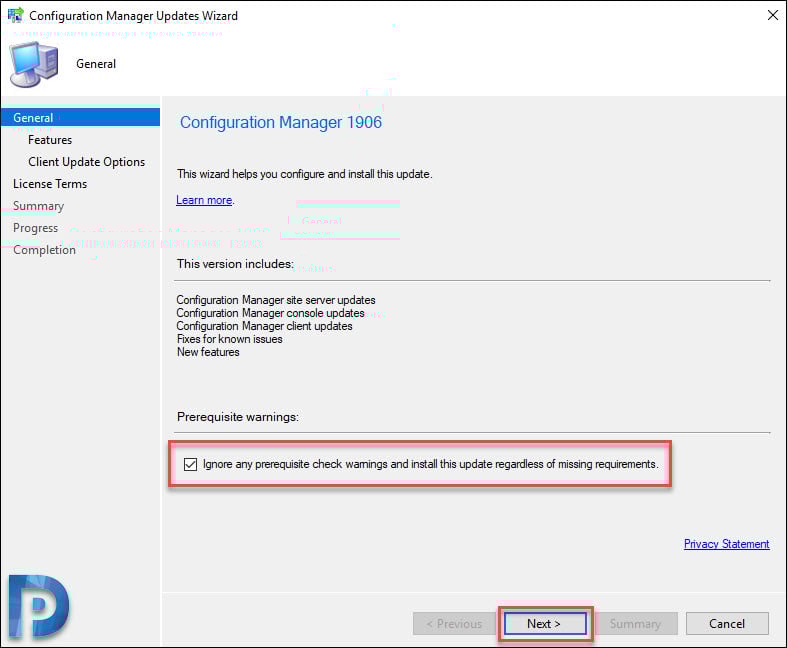Click the Next > button

point(545,624)
